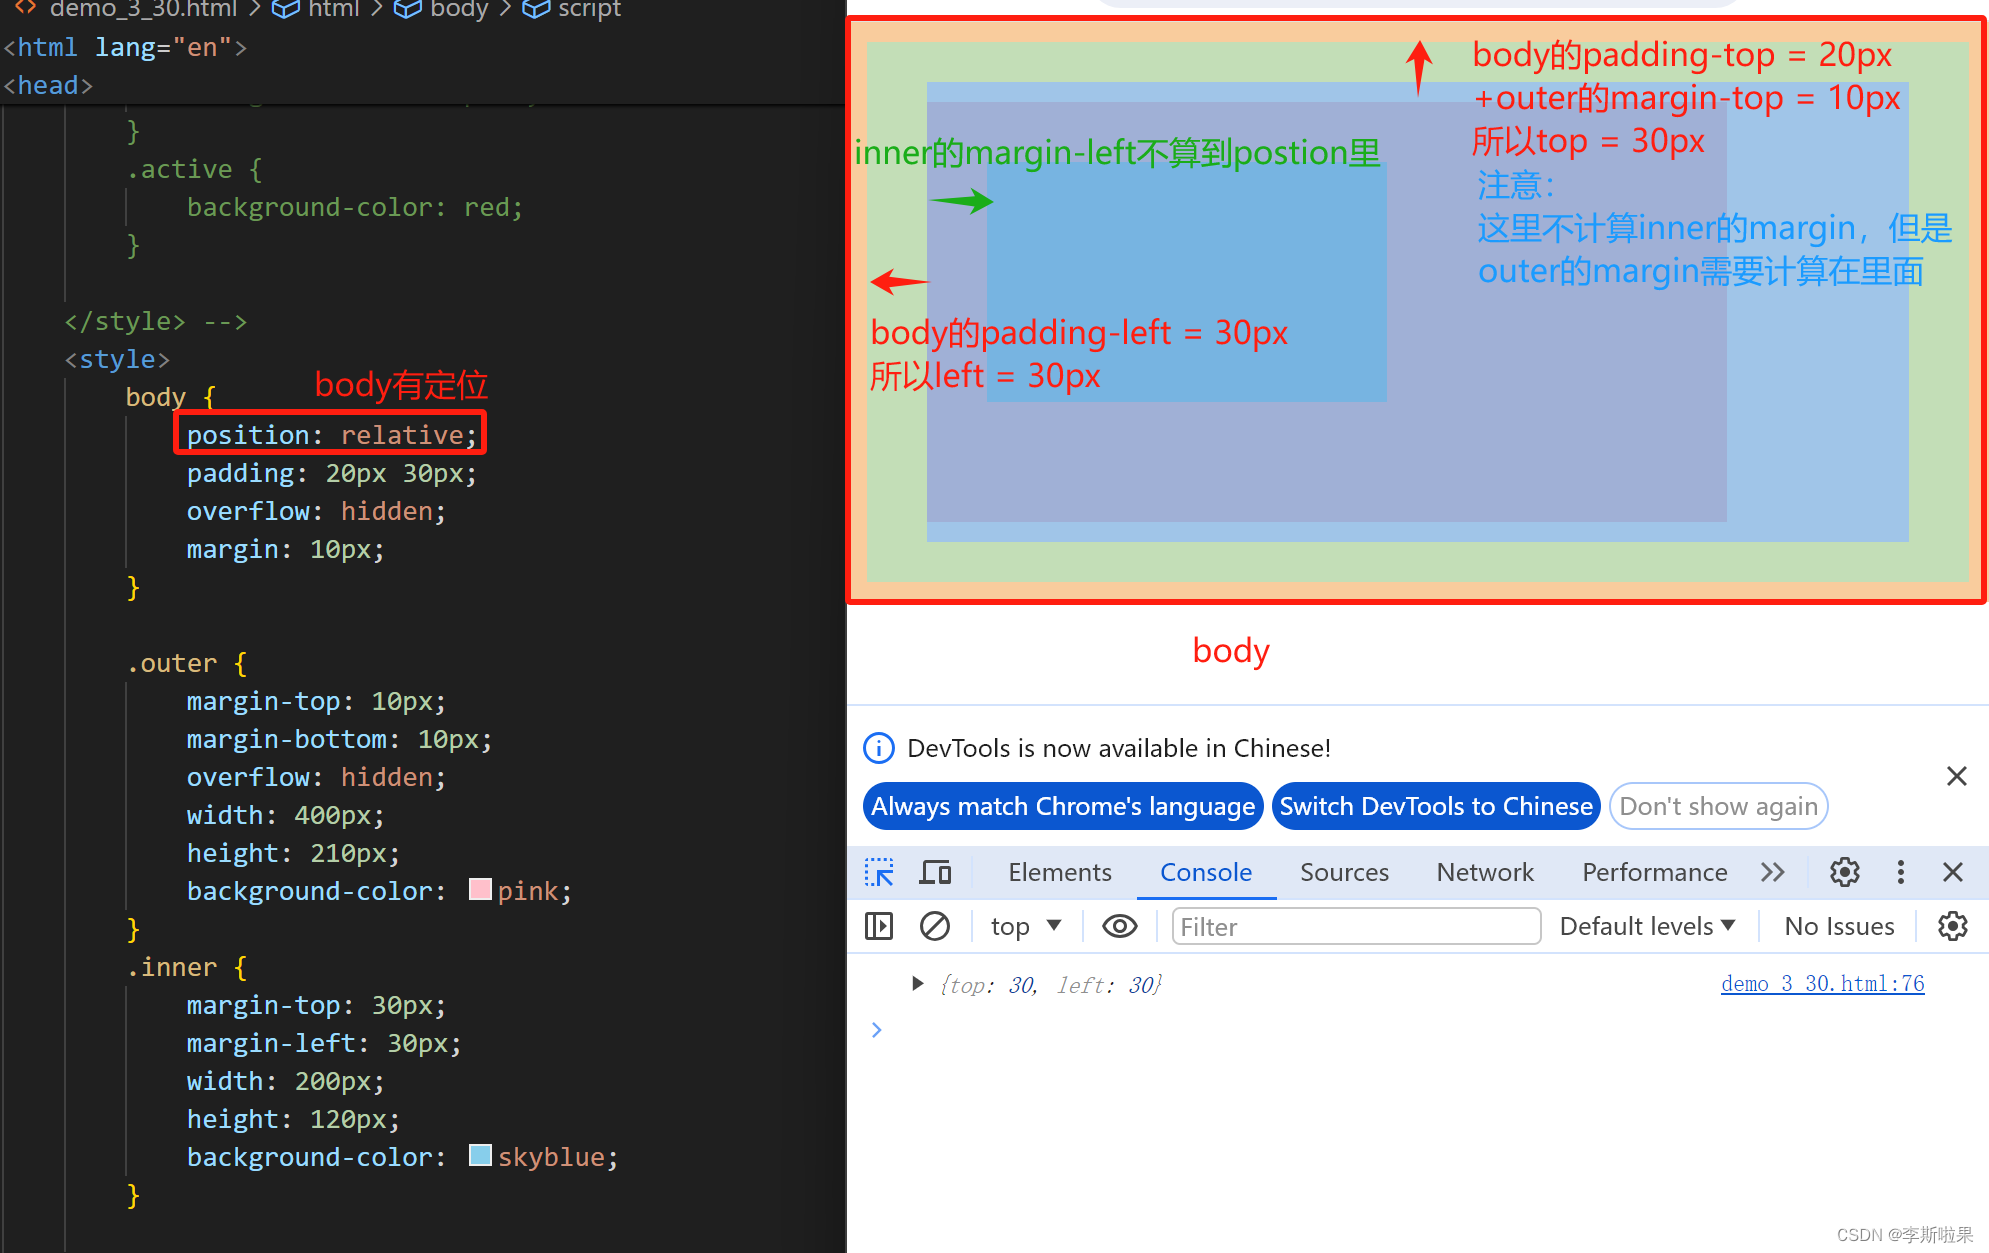Switch to the Elements tab

pos(1059,872)
